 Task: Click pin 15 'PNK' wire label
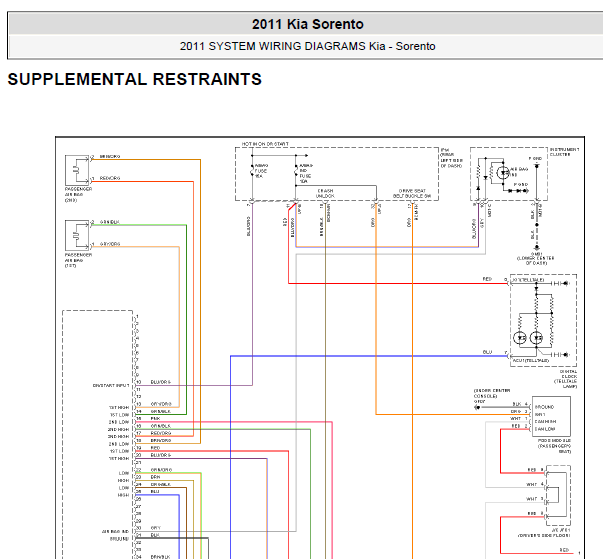click(x=155, y=418)
